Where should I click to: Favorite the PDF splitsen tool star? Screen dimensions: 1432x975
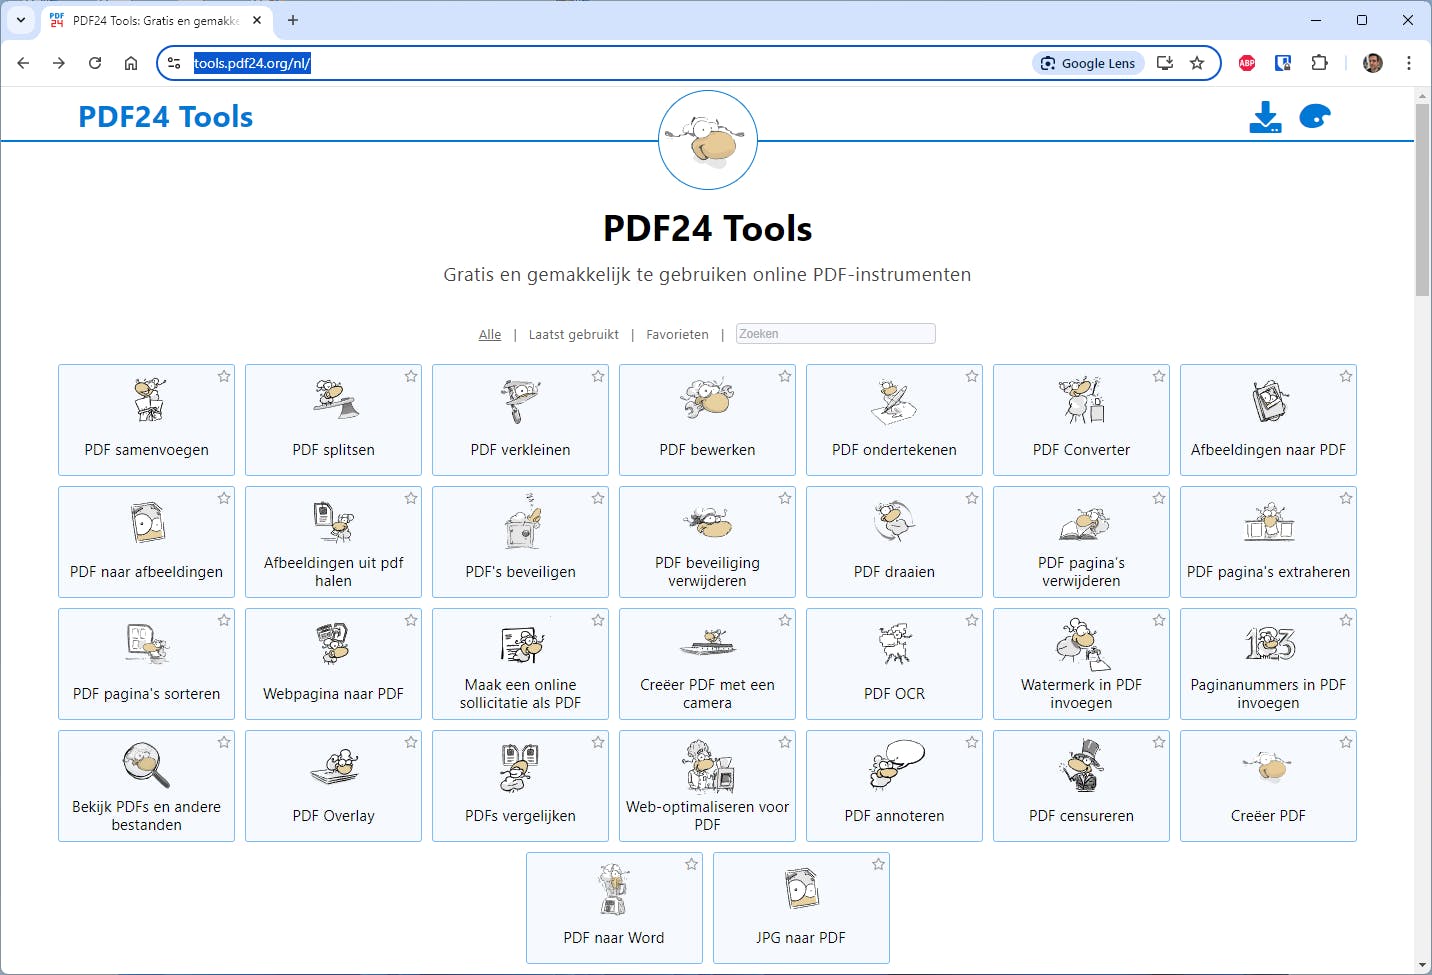[x=411, y=376]
